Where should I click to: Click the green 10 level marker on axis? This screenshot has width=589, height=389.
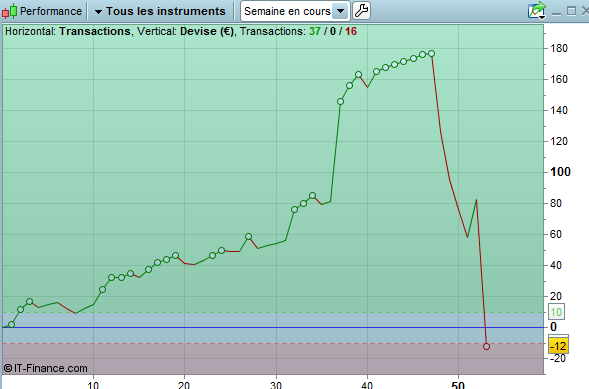pos(556,312)
